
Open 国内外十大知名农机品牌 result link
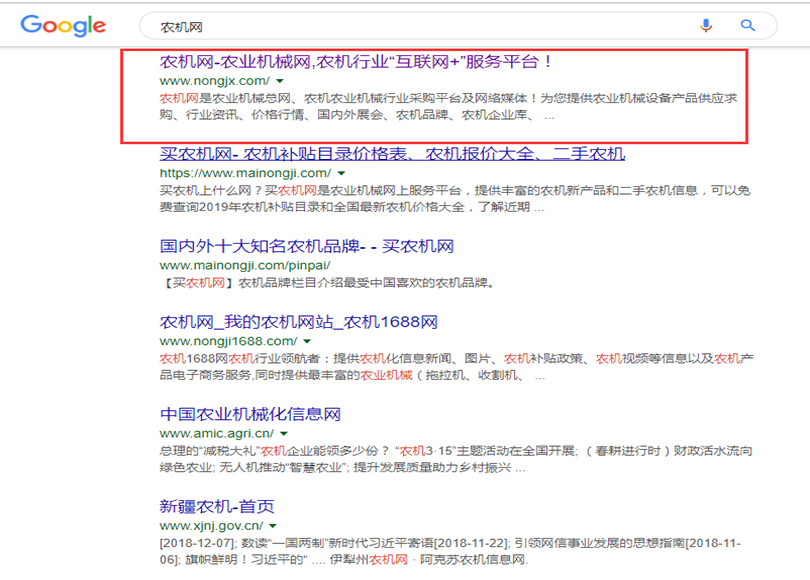[307, 246]
